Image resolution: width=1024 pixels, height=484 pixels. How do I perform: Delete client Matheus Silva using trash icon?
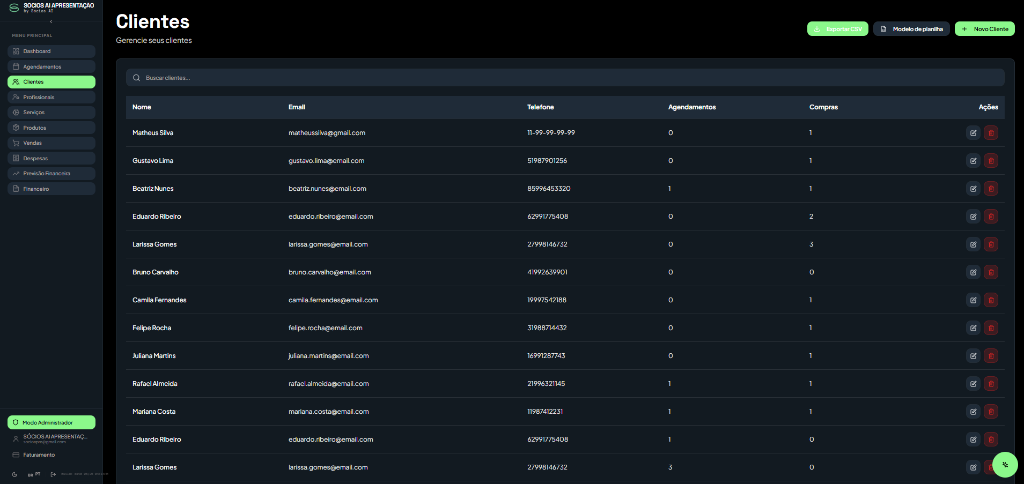pyautogui.click(x=991, y=133)
